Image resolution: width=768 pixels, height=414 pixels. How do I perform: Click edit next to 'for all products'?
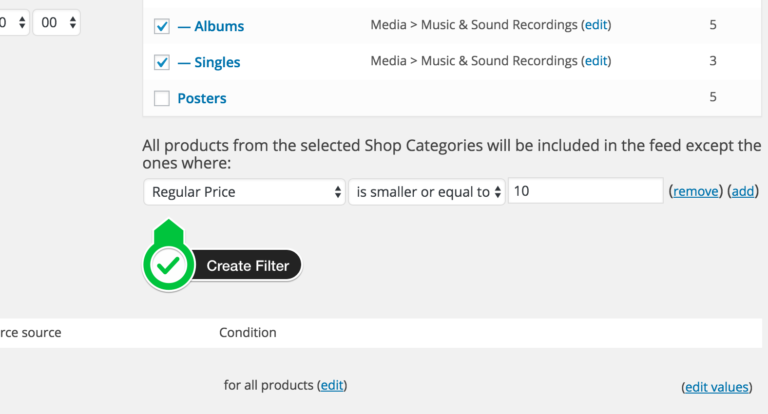pos(332,386)
